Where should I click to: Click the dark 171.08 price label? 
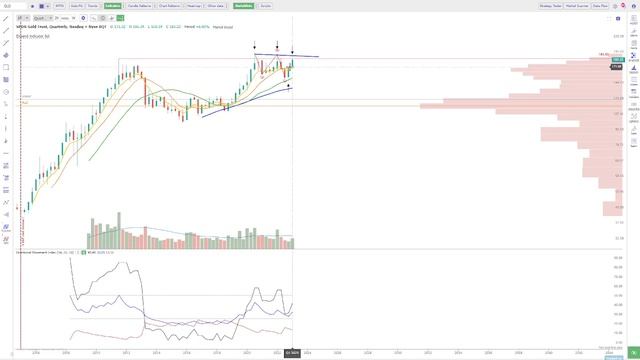(617, 67)
